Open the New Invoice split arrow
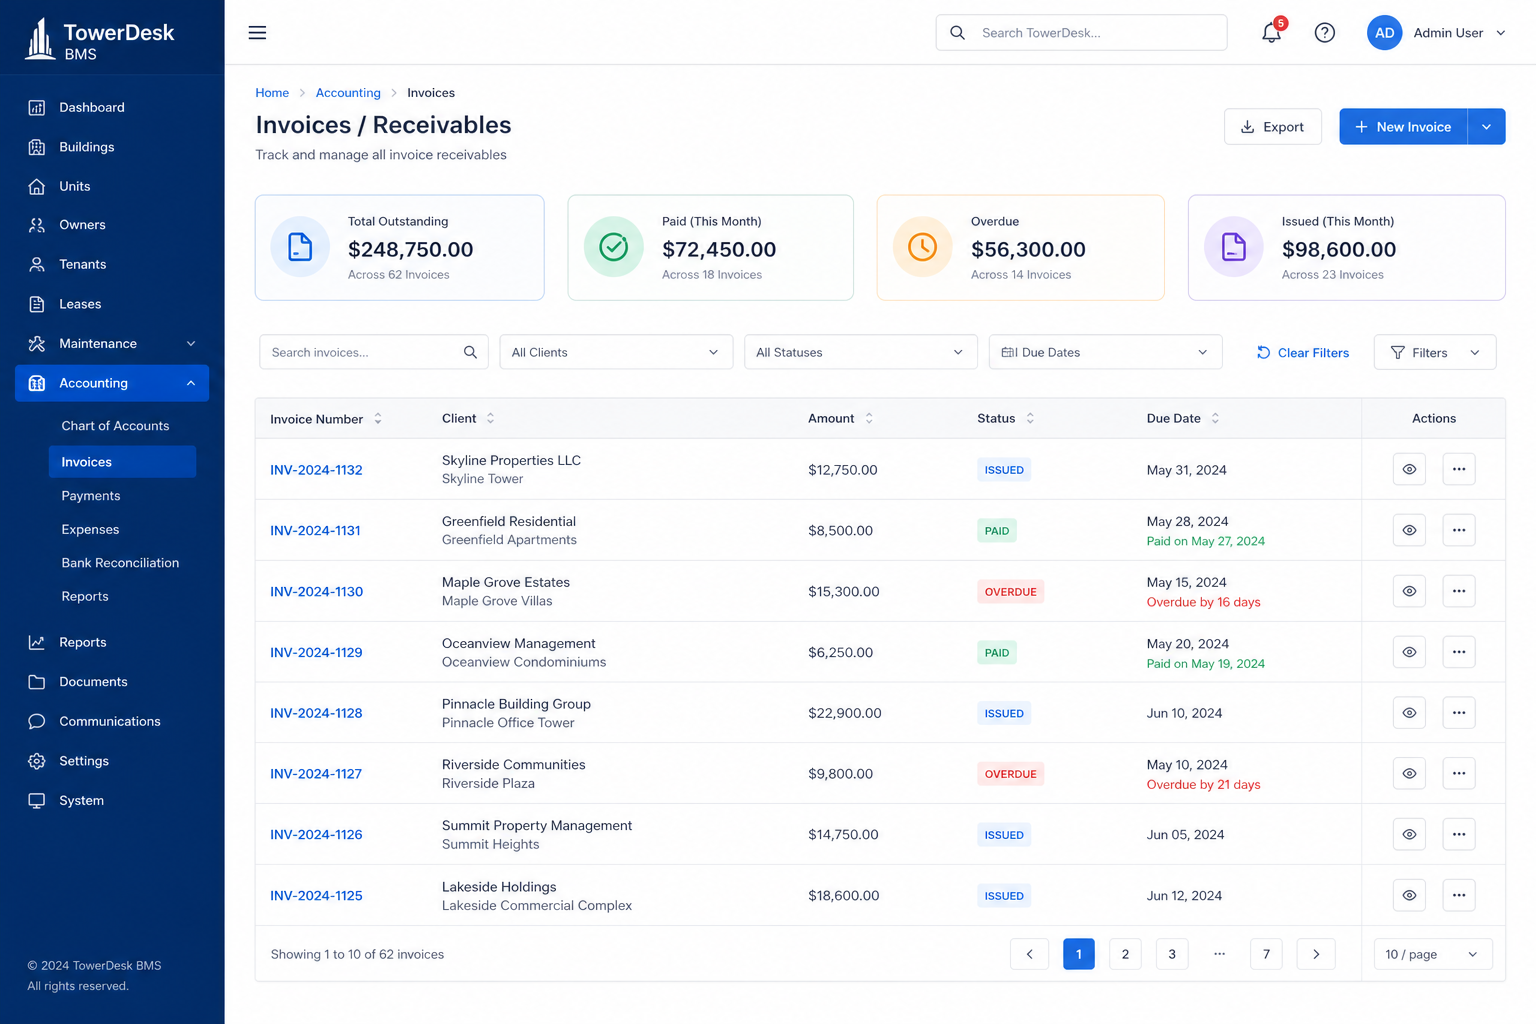This screenshot has width=1536, height=1024. coord(1486,127)
